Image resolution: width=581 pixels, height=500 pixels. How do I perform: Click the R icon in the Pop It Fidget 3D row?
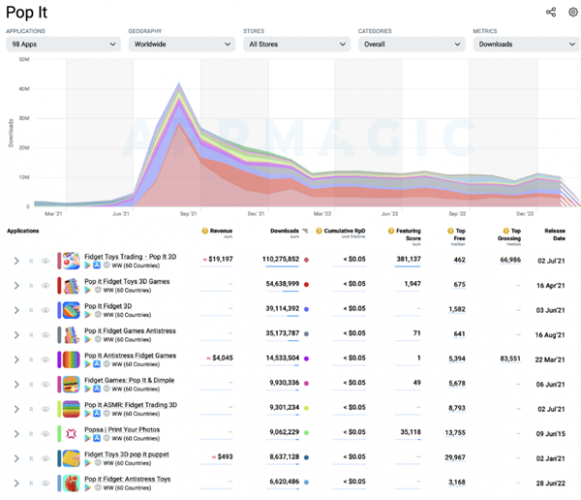coord(31,310)
